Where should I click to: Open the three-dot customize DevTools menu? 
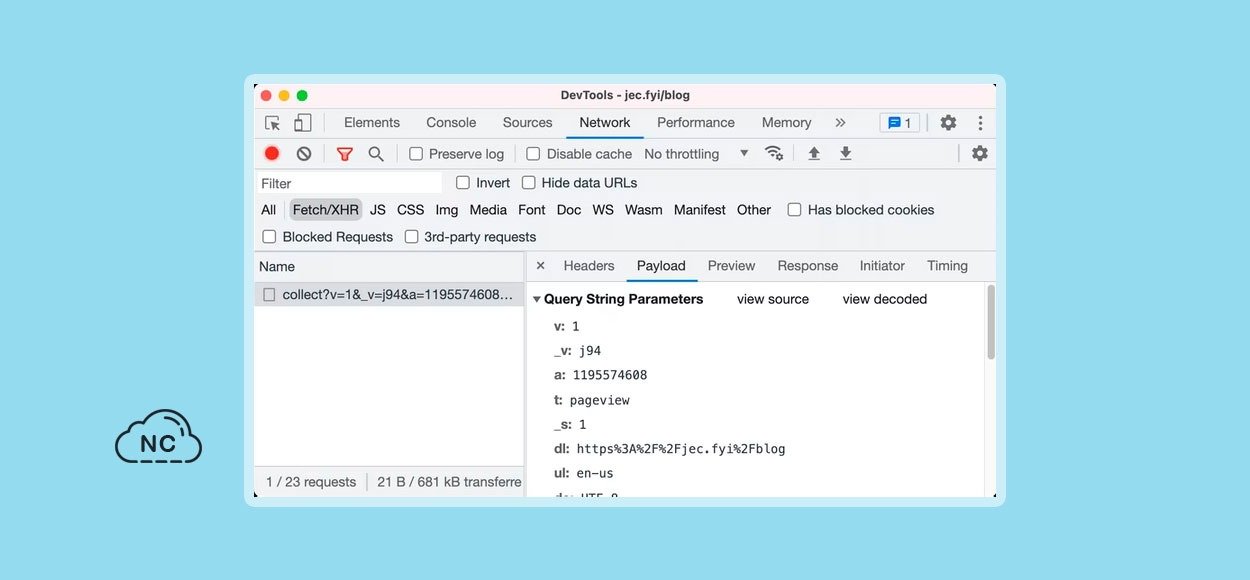point(980,123)
